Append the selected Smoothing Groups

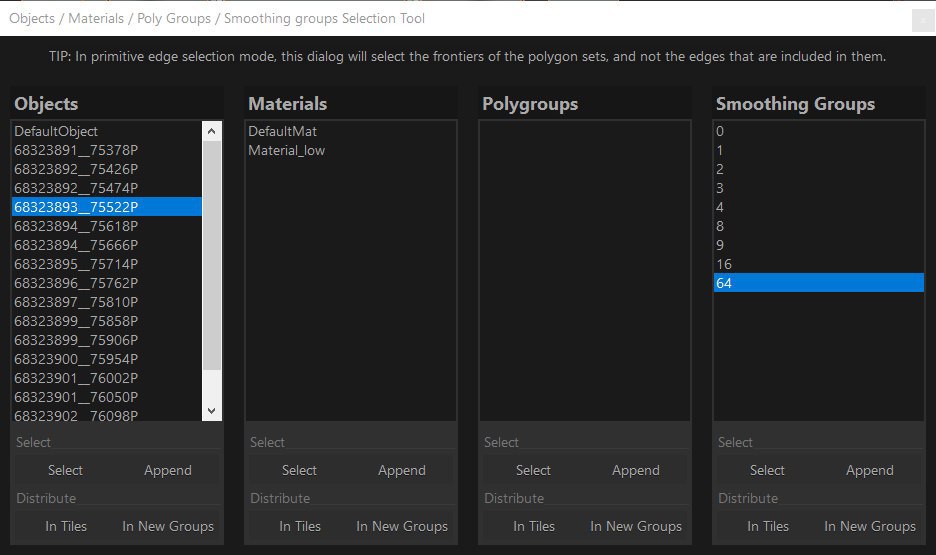click(870, 470)
